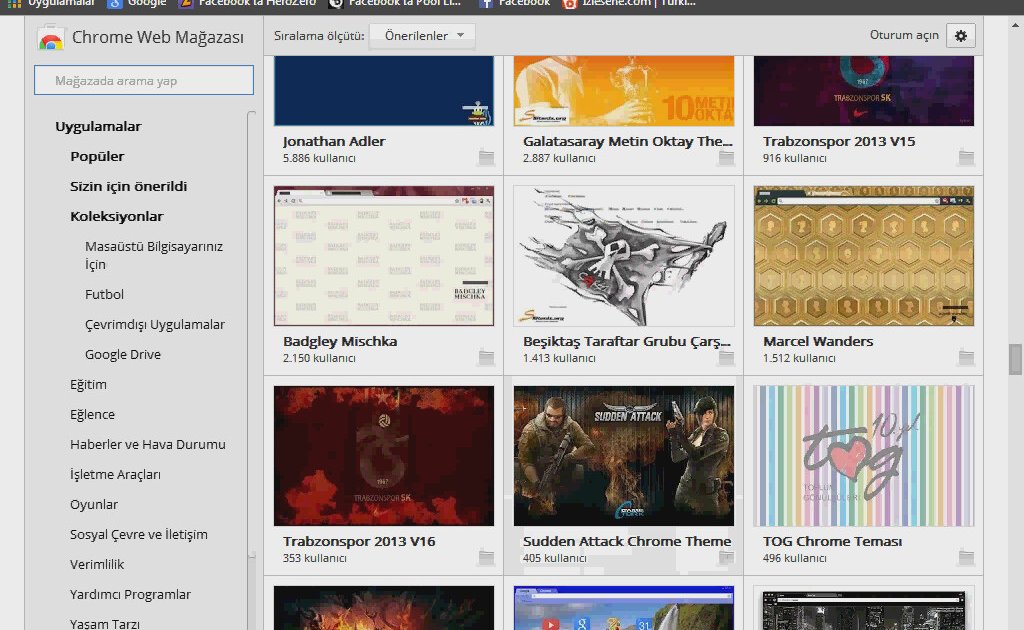Click the Facebook bookmark favicon
1024x630 pixels.
485,3
